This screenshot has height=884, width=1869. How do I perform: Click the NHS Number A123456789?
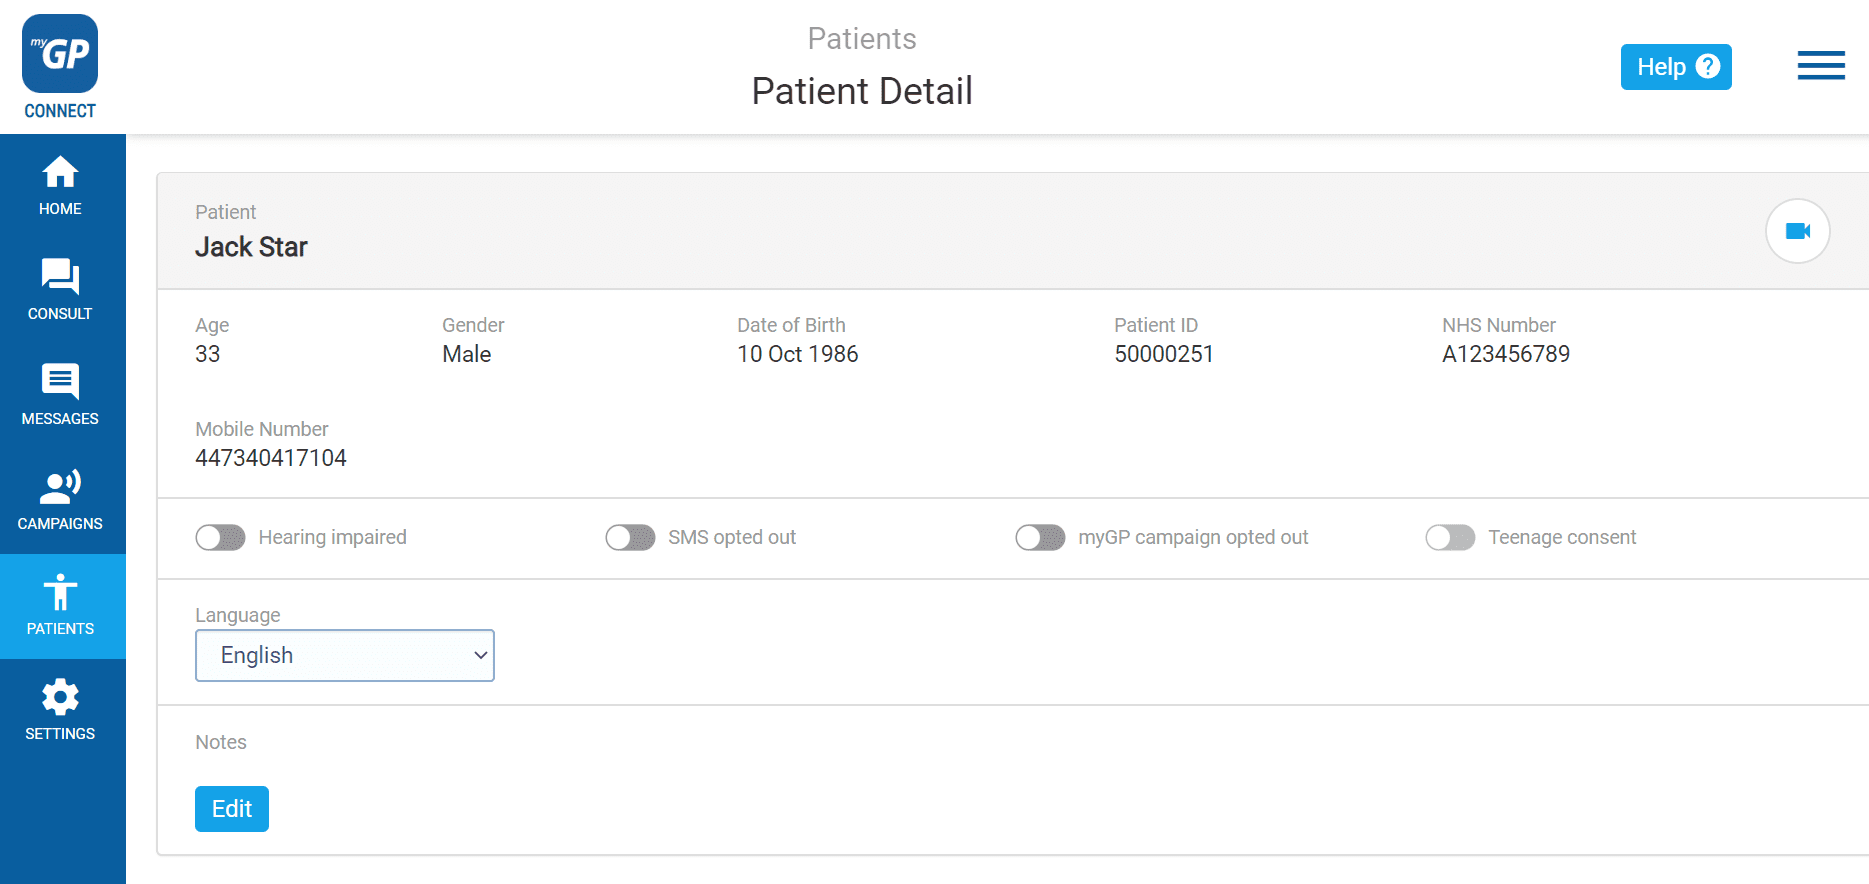[x=1506, y=354]
